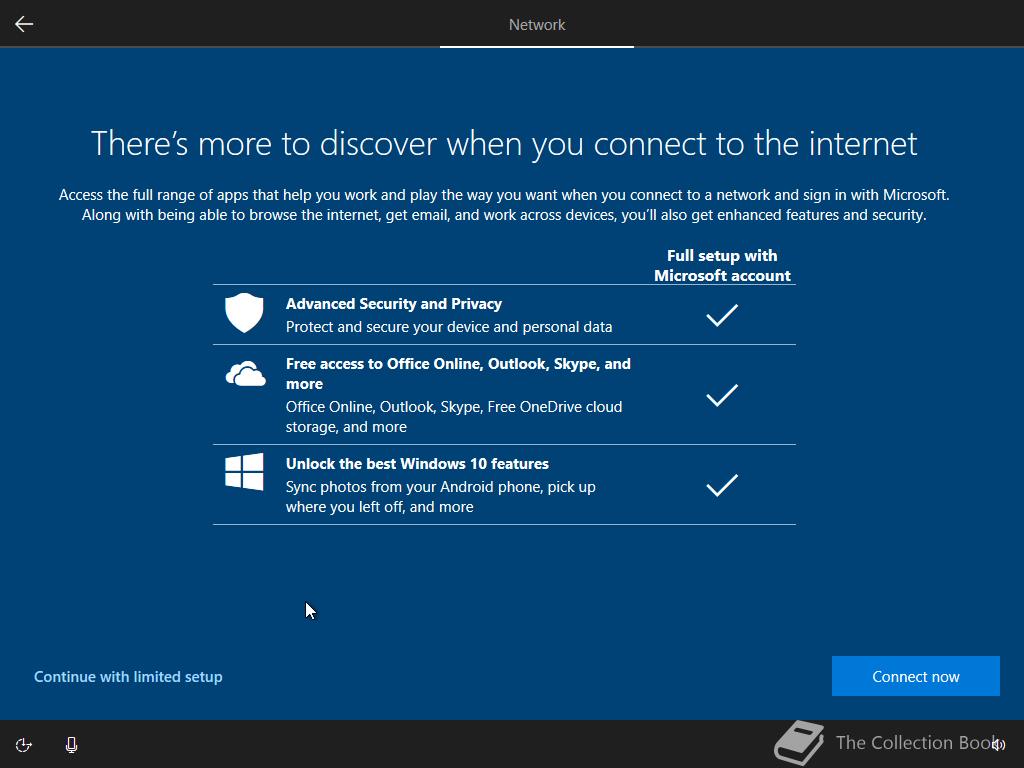
Task: Click the book logo watermark
Action: 799,743
